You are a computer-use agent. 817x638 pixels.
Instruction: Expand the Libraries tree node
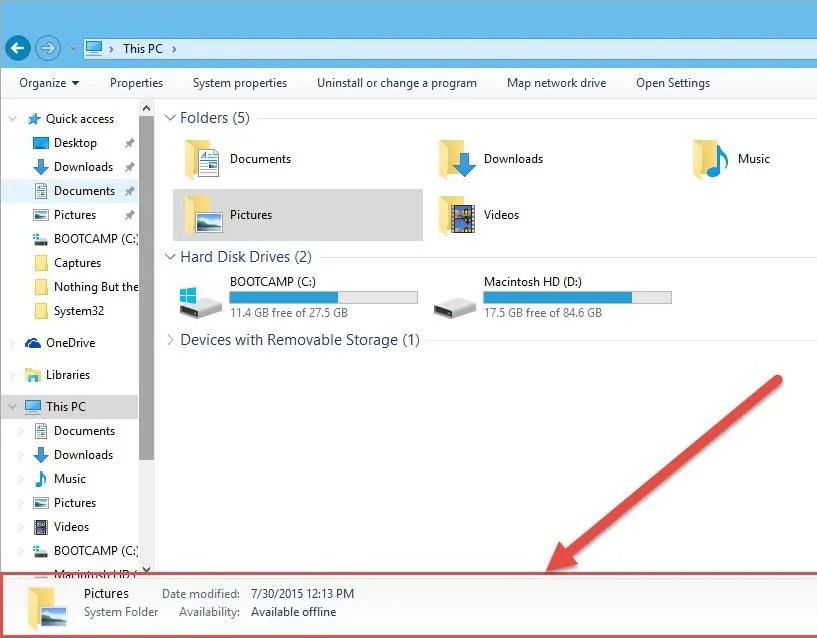[x=13, y=375]
